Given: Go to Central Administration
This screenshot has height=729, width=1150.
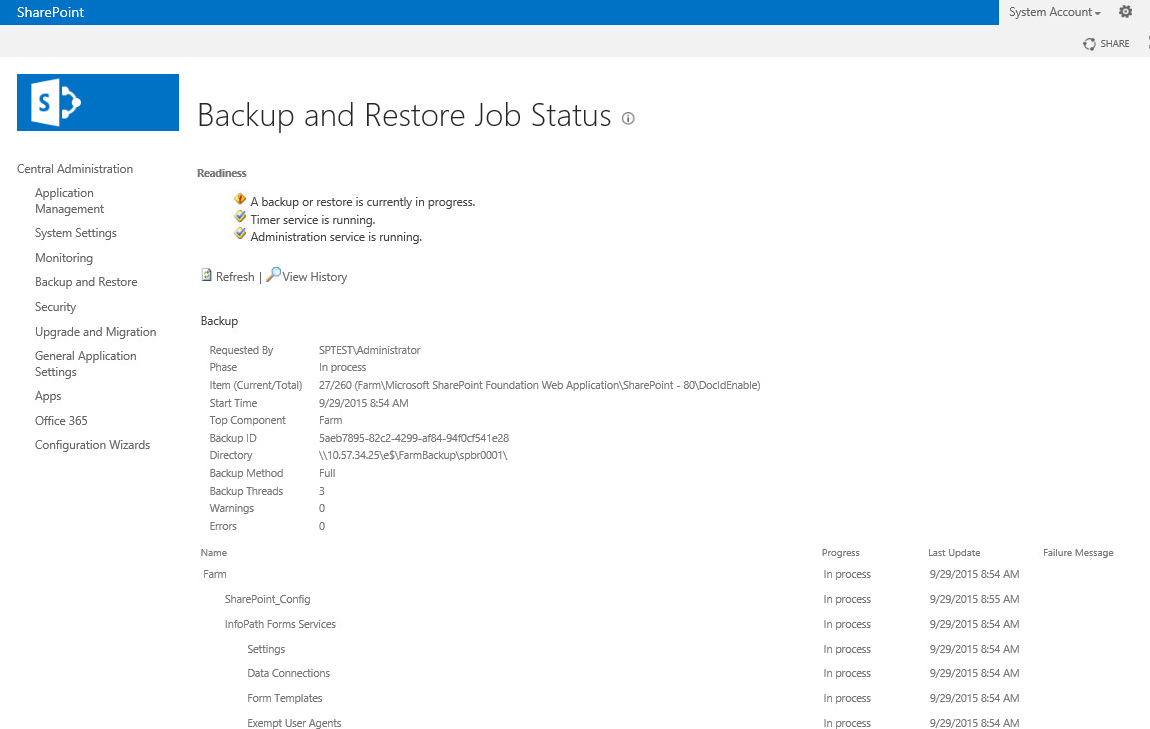Looking at the screenshot, I should (75, 169).
